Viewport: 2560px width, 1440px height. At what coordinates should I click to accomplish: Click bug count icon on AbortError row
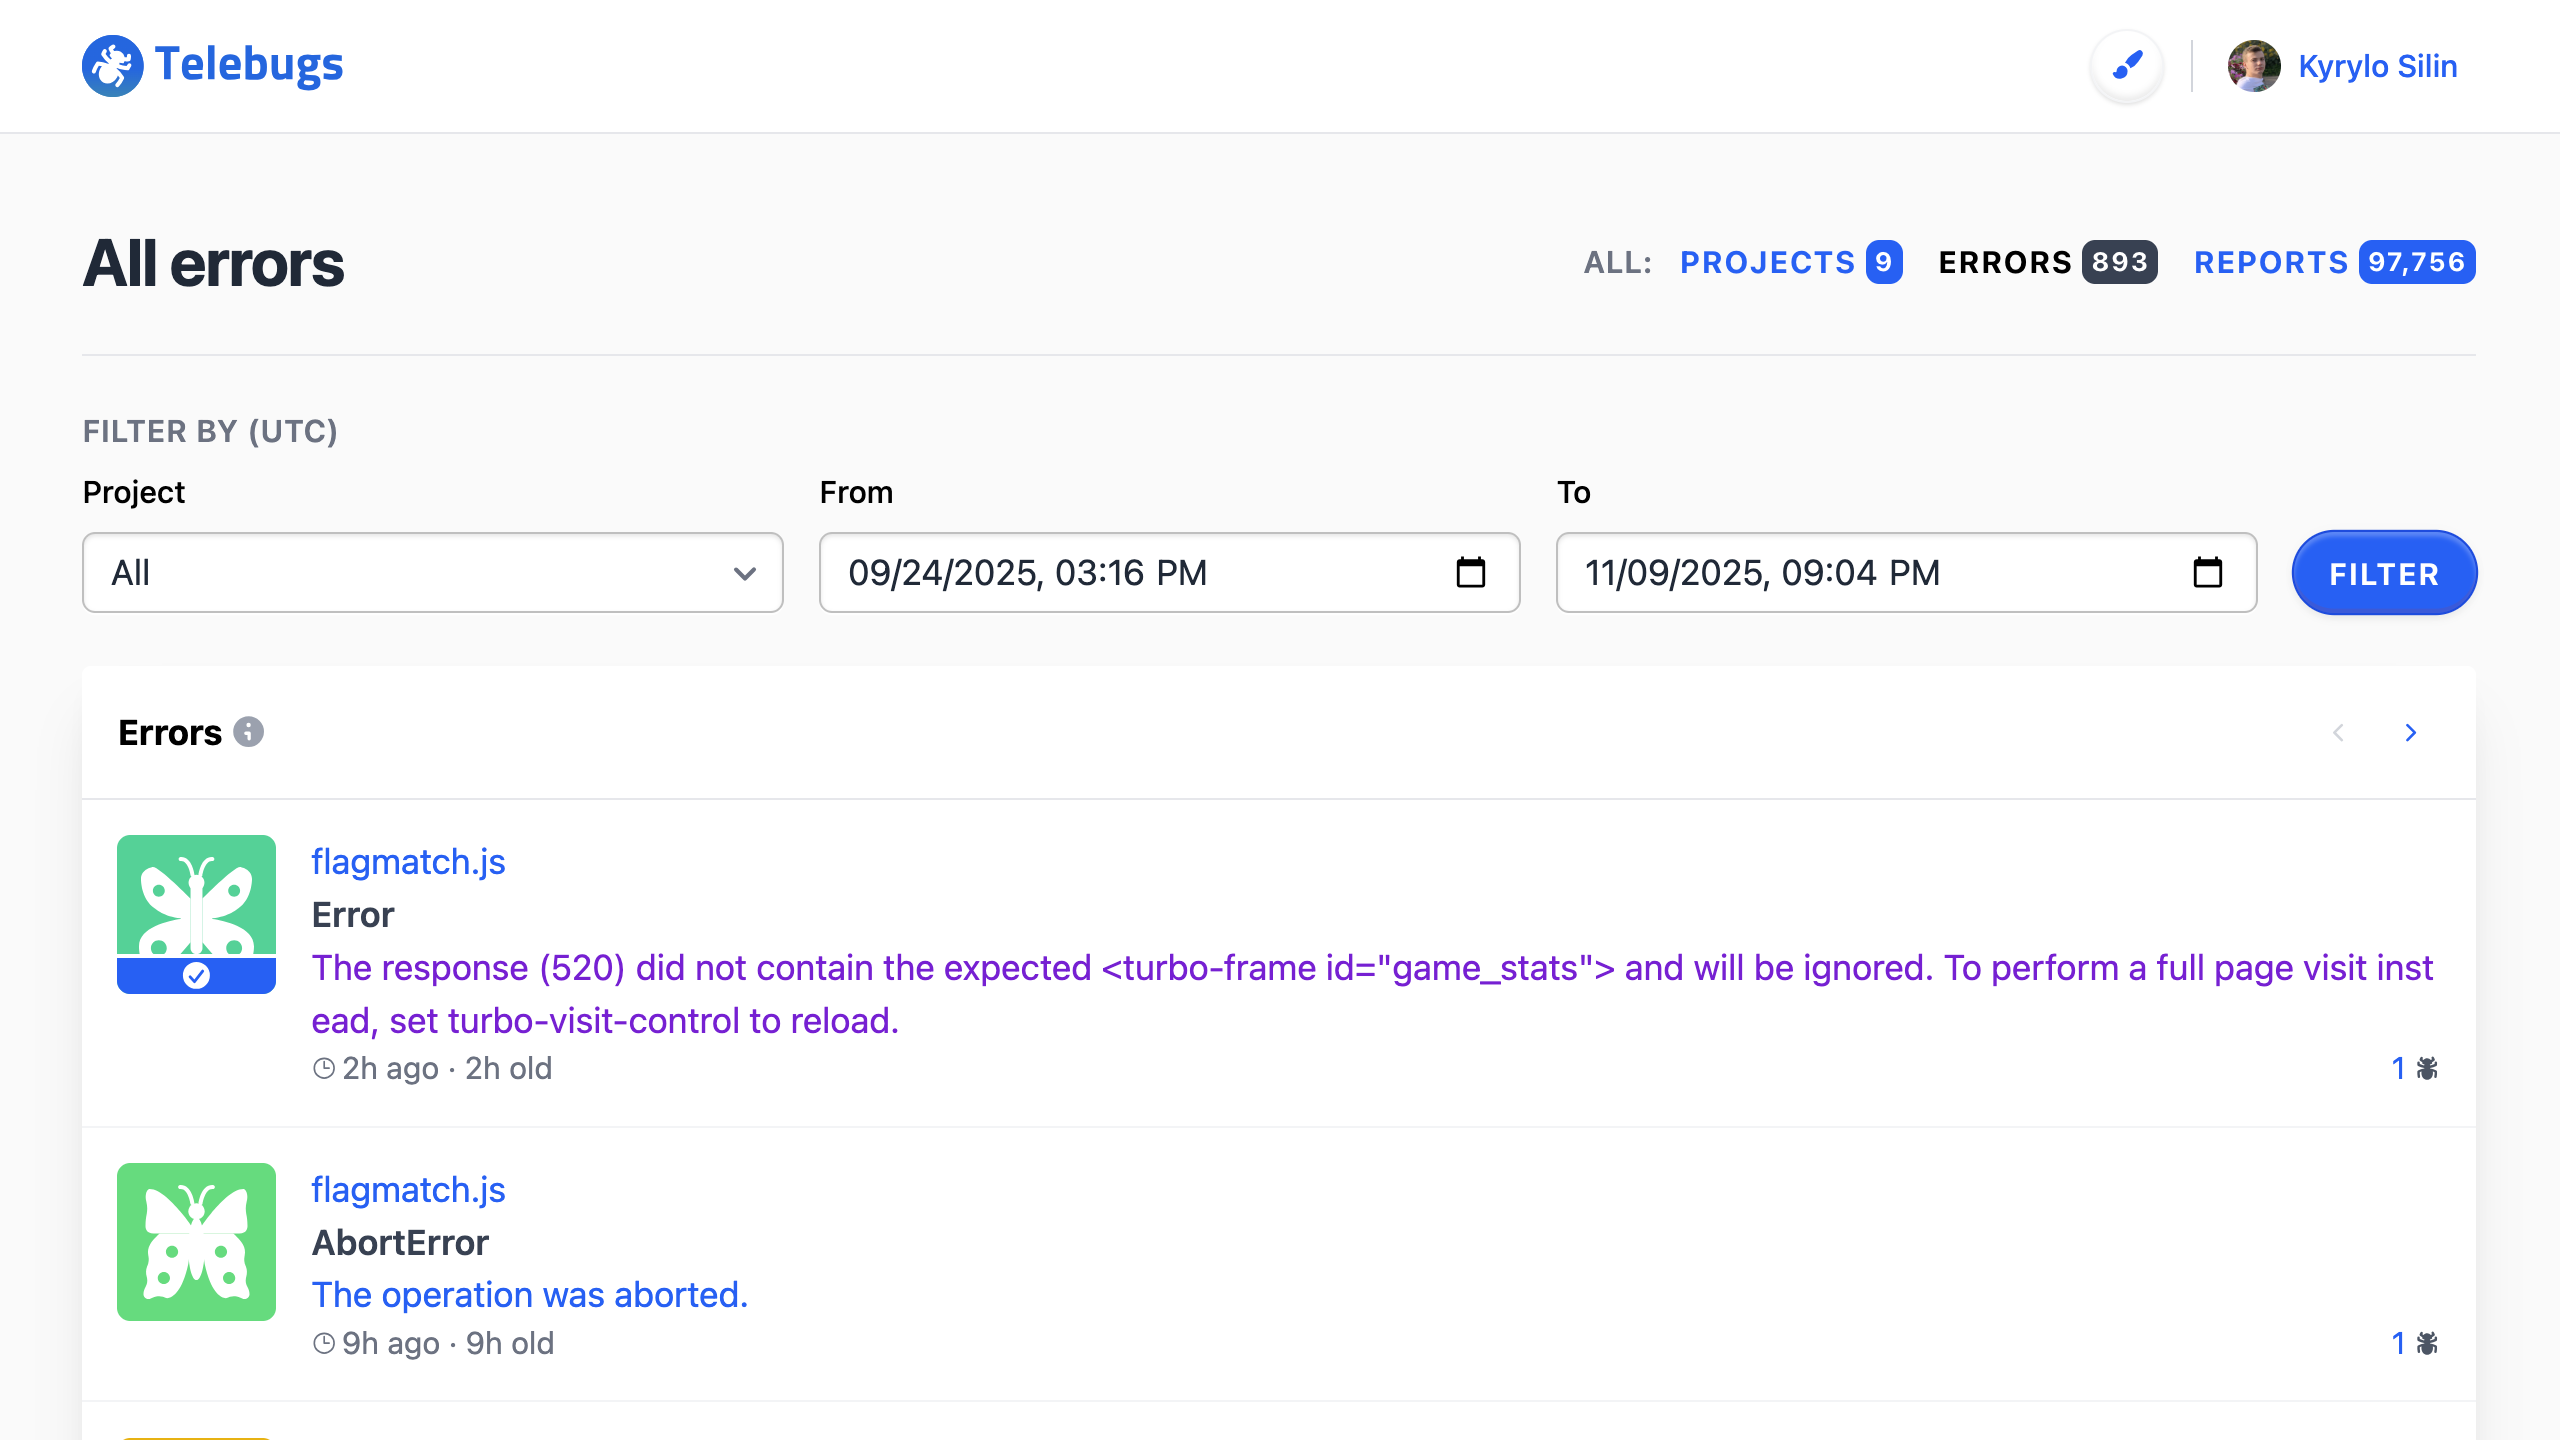(2427, 1343)
